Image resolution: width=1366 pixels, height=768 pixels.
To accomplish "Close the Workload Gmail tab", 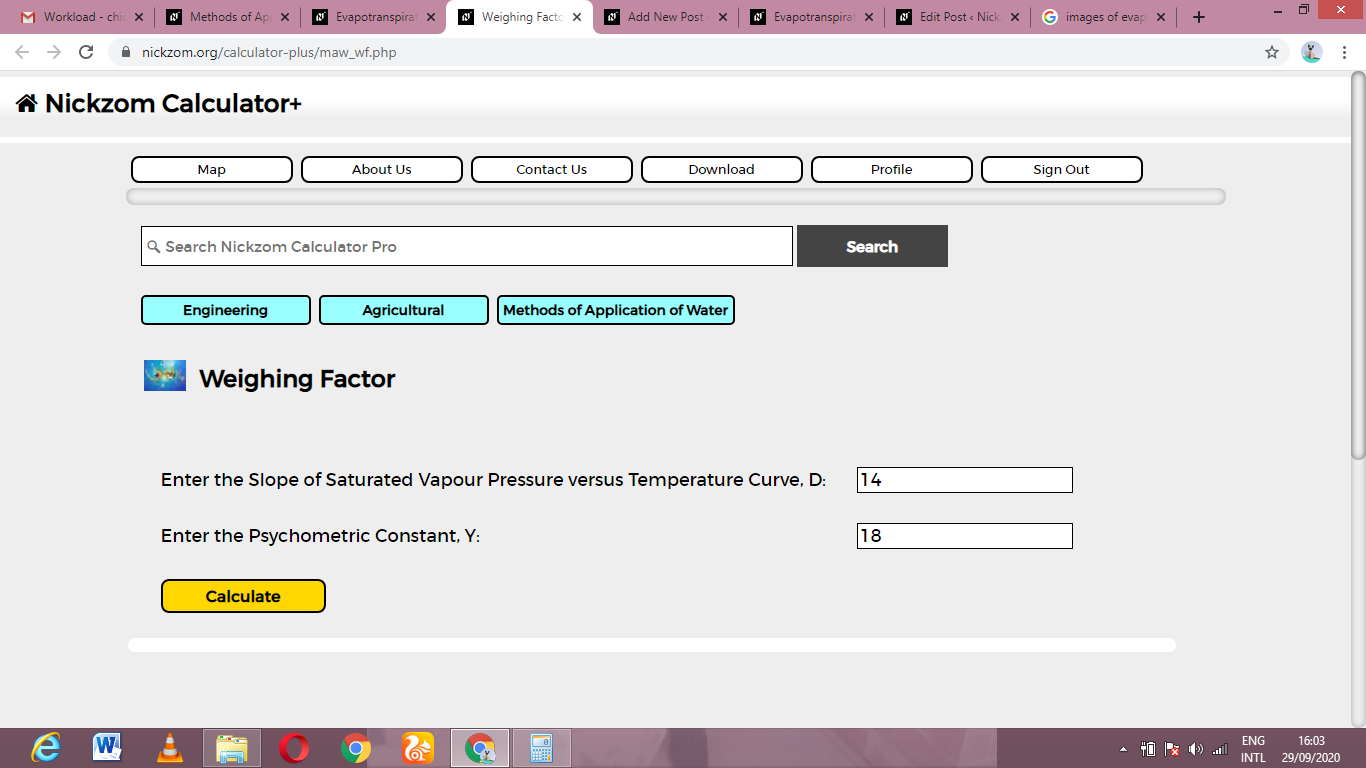I will coord(139,17).
